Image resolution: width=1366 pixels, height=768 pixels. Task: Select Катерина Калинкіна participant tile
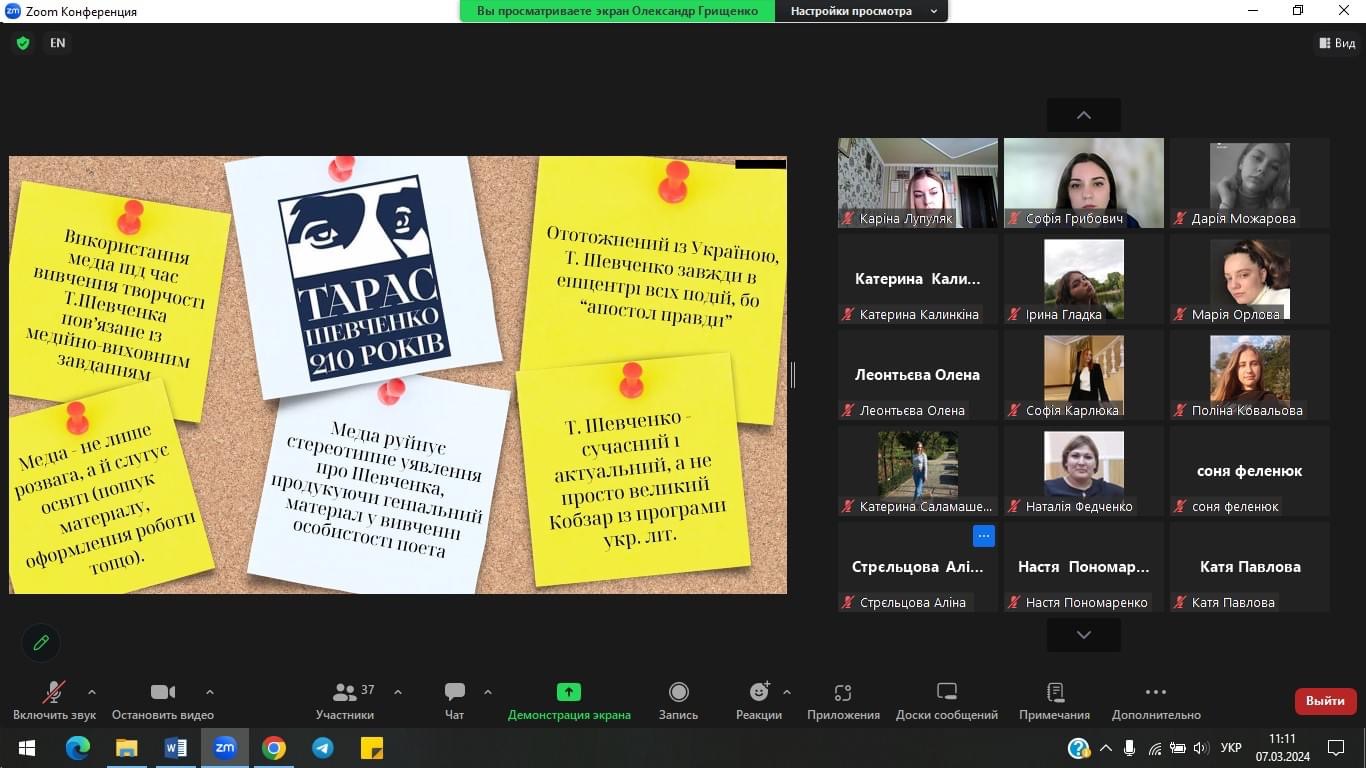tap(918, 279)
